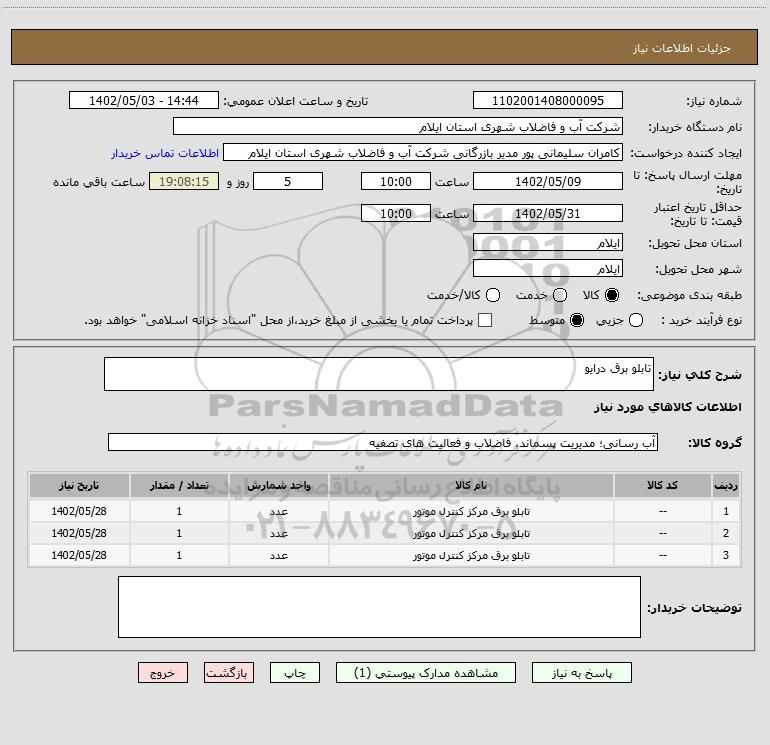Choose the متوسط purchase process option
Screen dimensions: 770x745
[x=577, y=321]
